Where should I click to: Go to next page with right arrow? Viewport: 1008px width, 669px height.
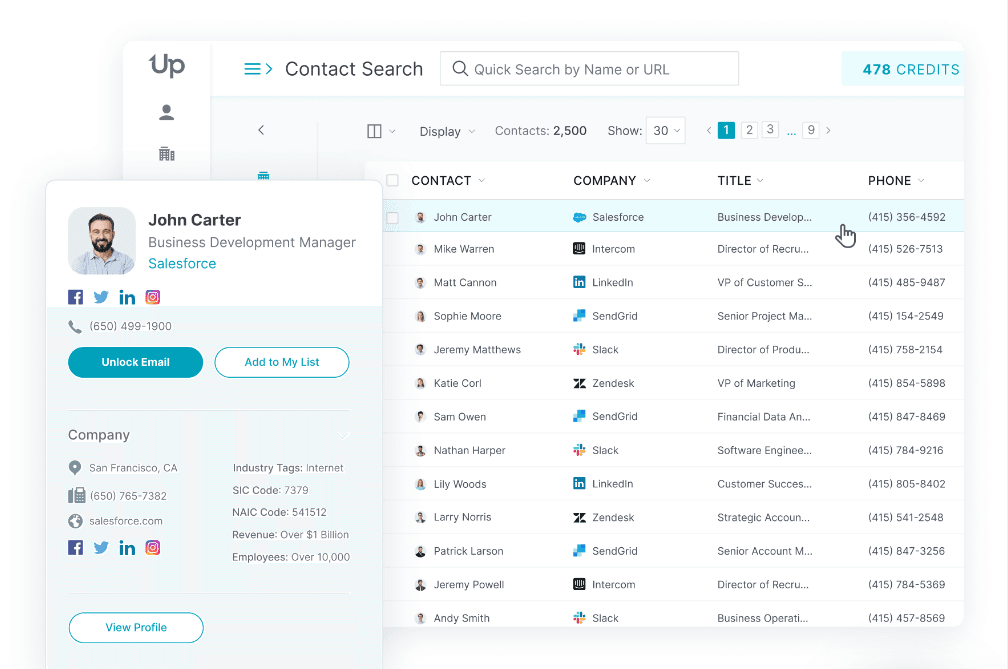coord(829,130)
